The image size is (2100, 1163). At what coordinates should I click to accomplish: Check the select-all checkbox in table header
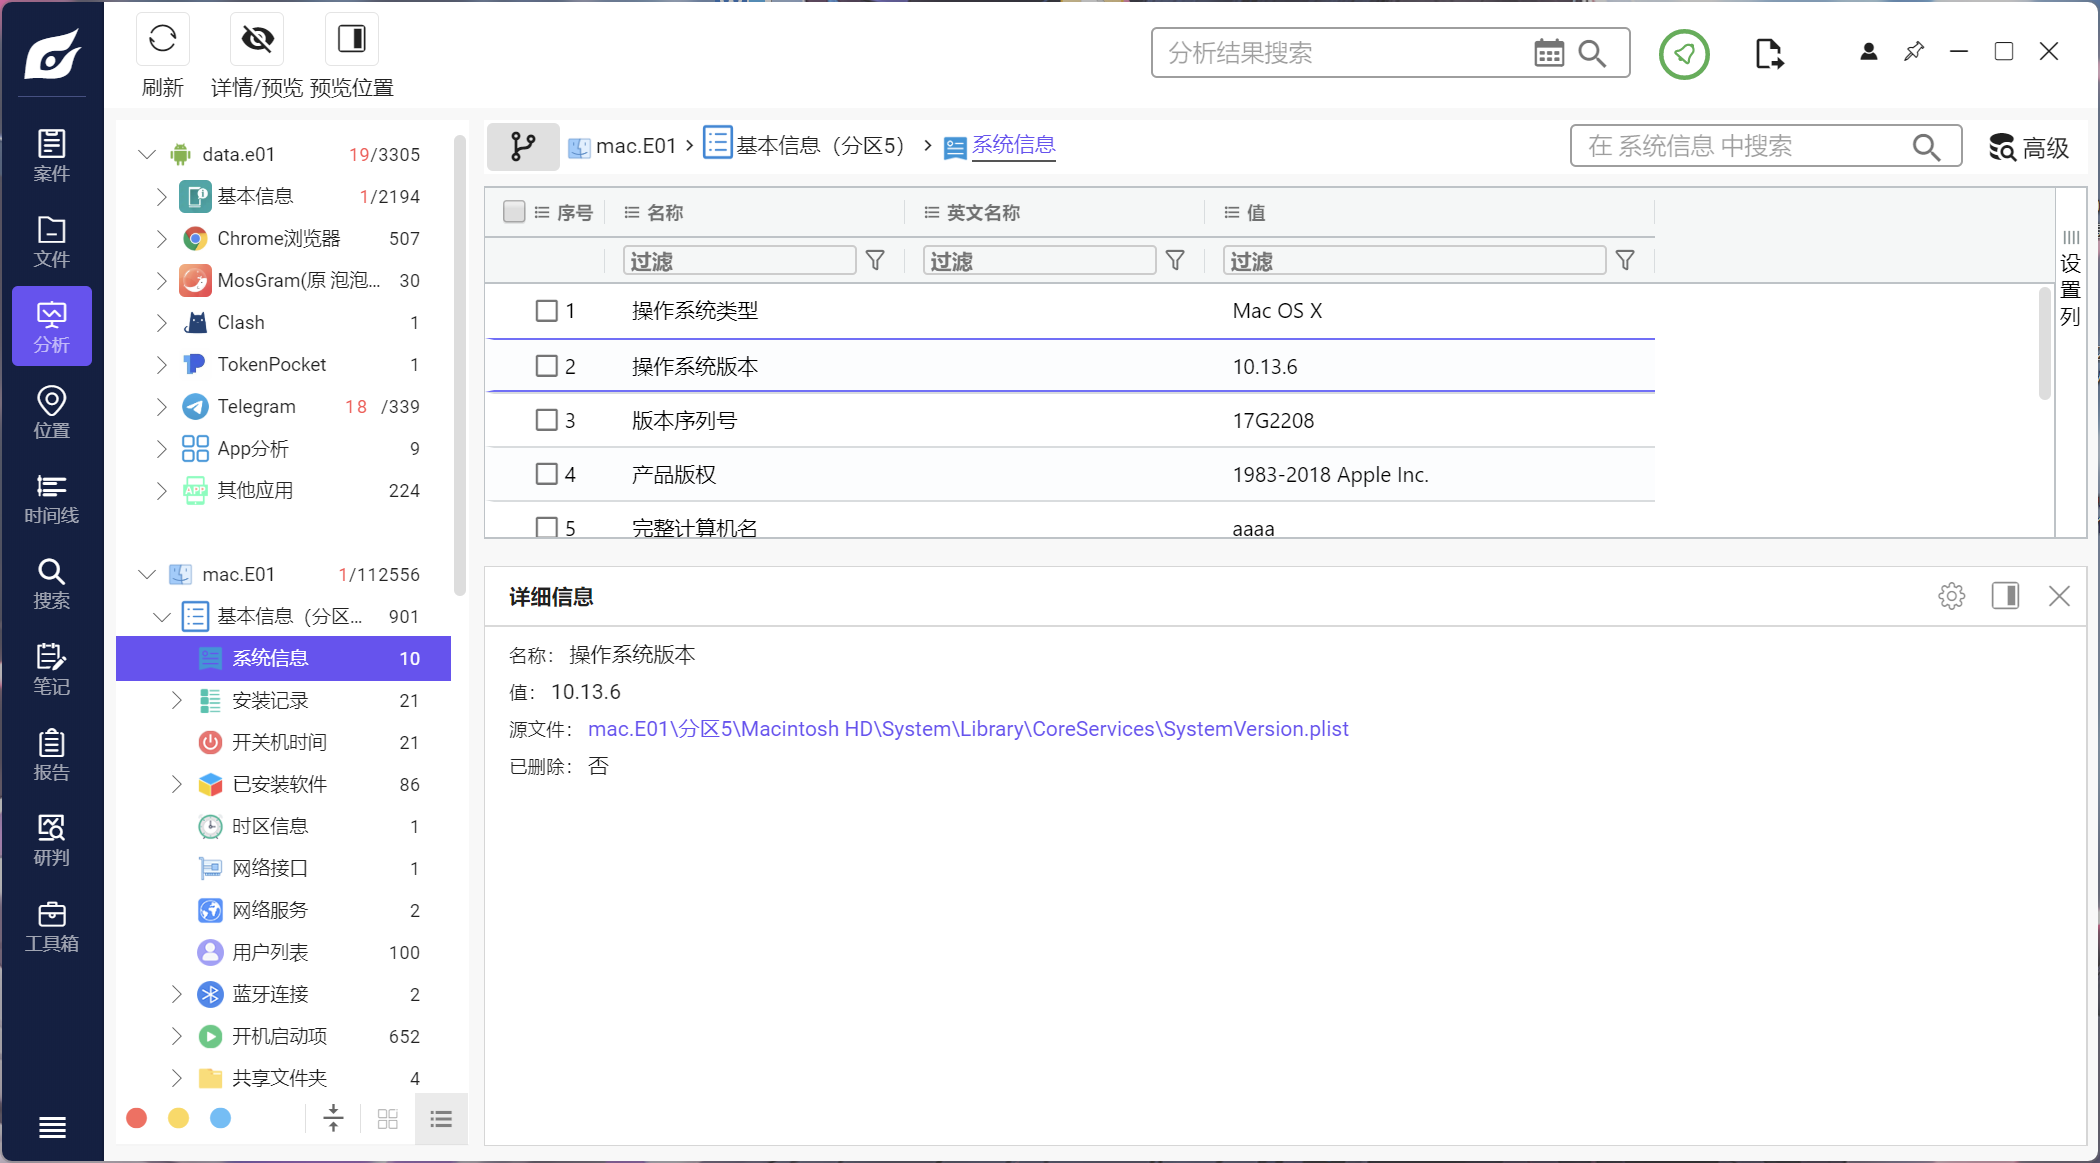514,211
